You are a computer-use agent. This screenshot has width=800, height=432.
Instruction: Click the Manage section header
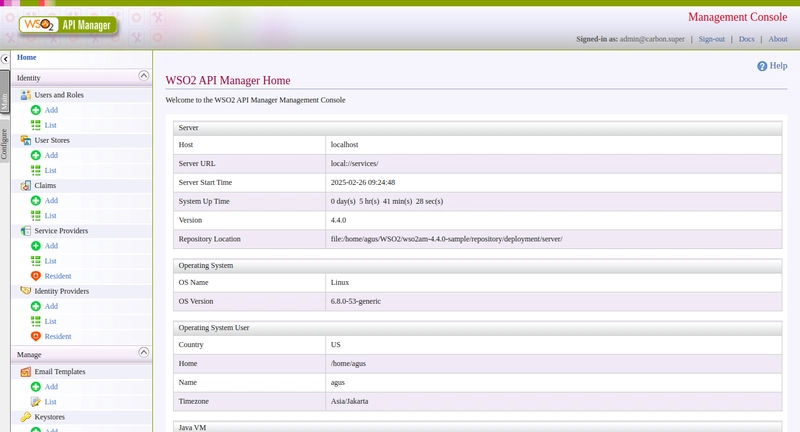click(82, 354)
